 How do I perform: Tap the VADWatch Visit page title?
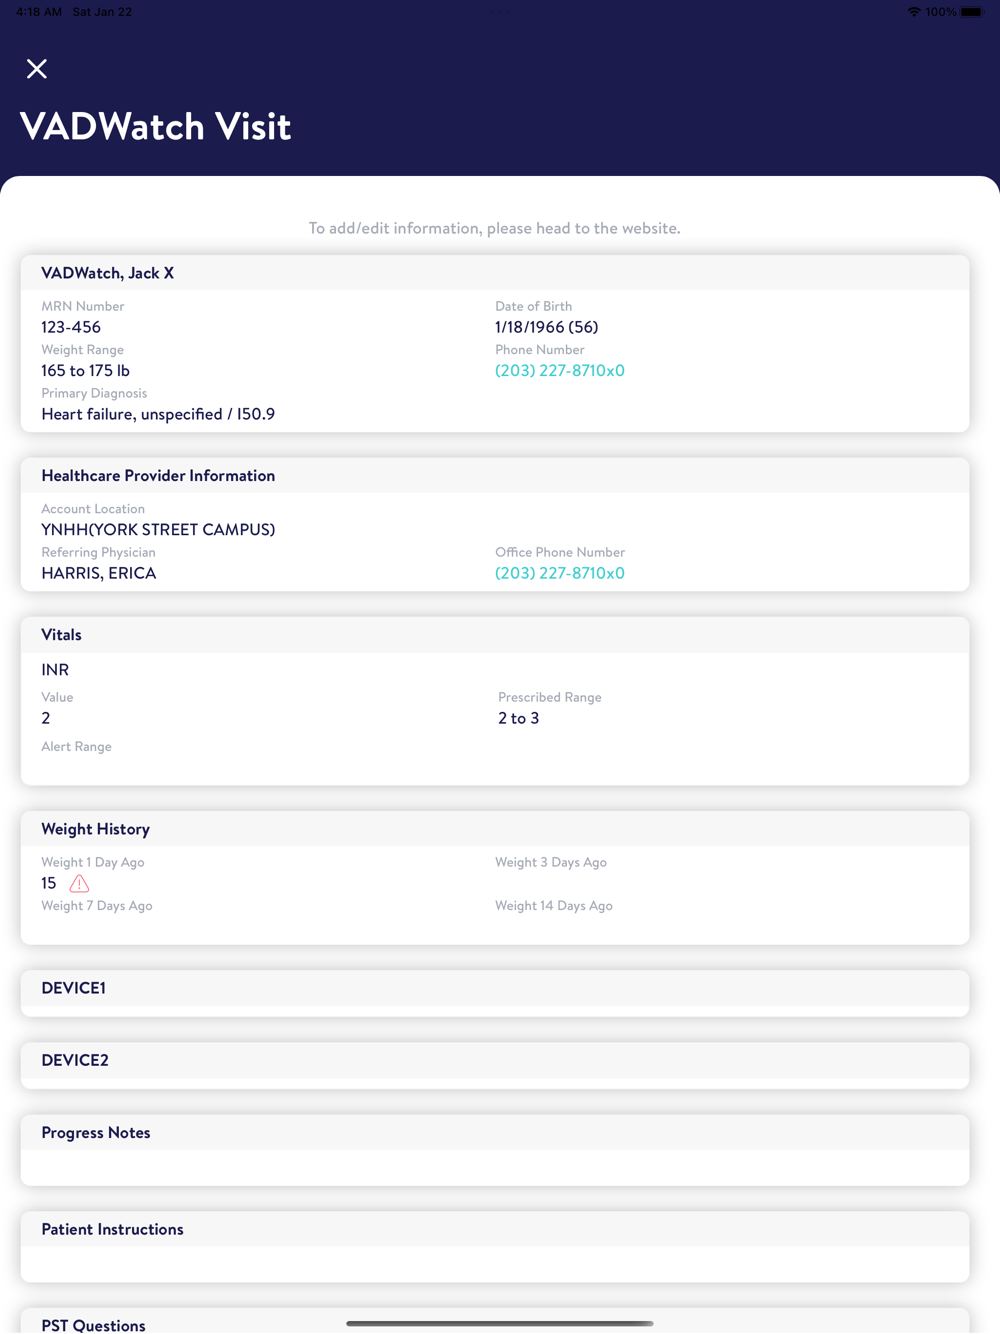155,127
